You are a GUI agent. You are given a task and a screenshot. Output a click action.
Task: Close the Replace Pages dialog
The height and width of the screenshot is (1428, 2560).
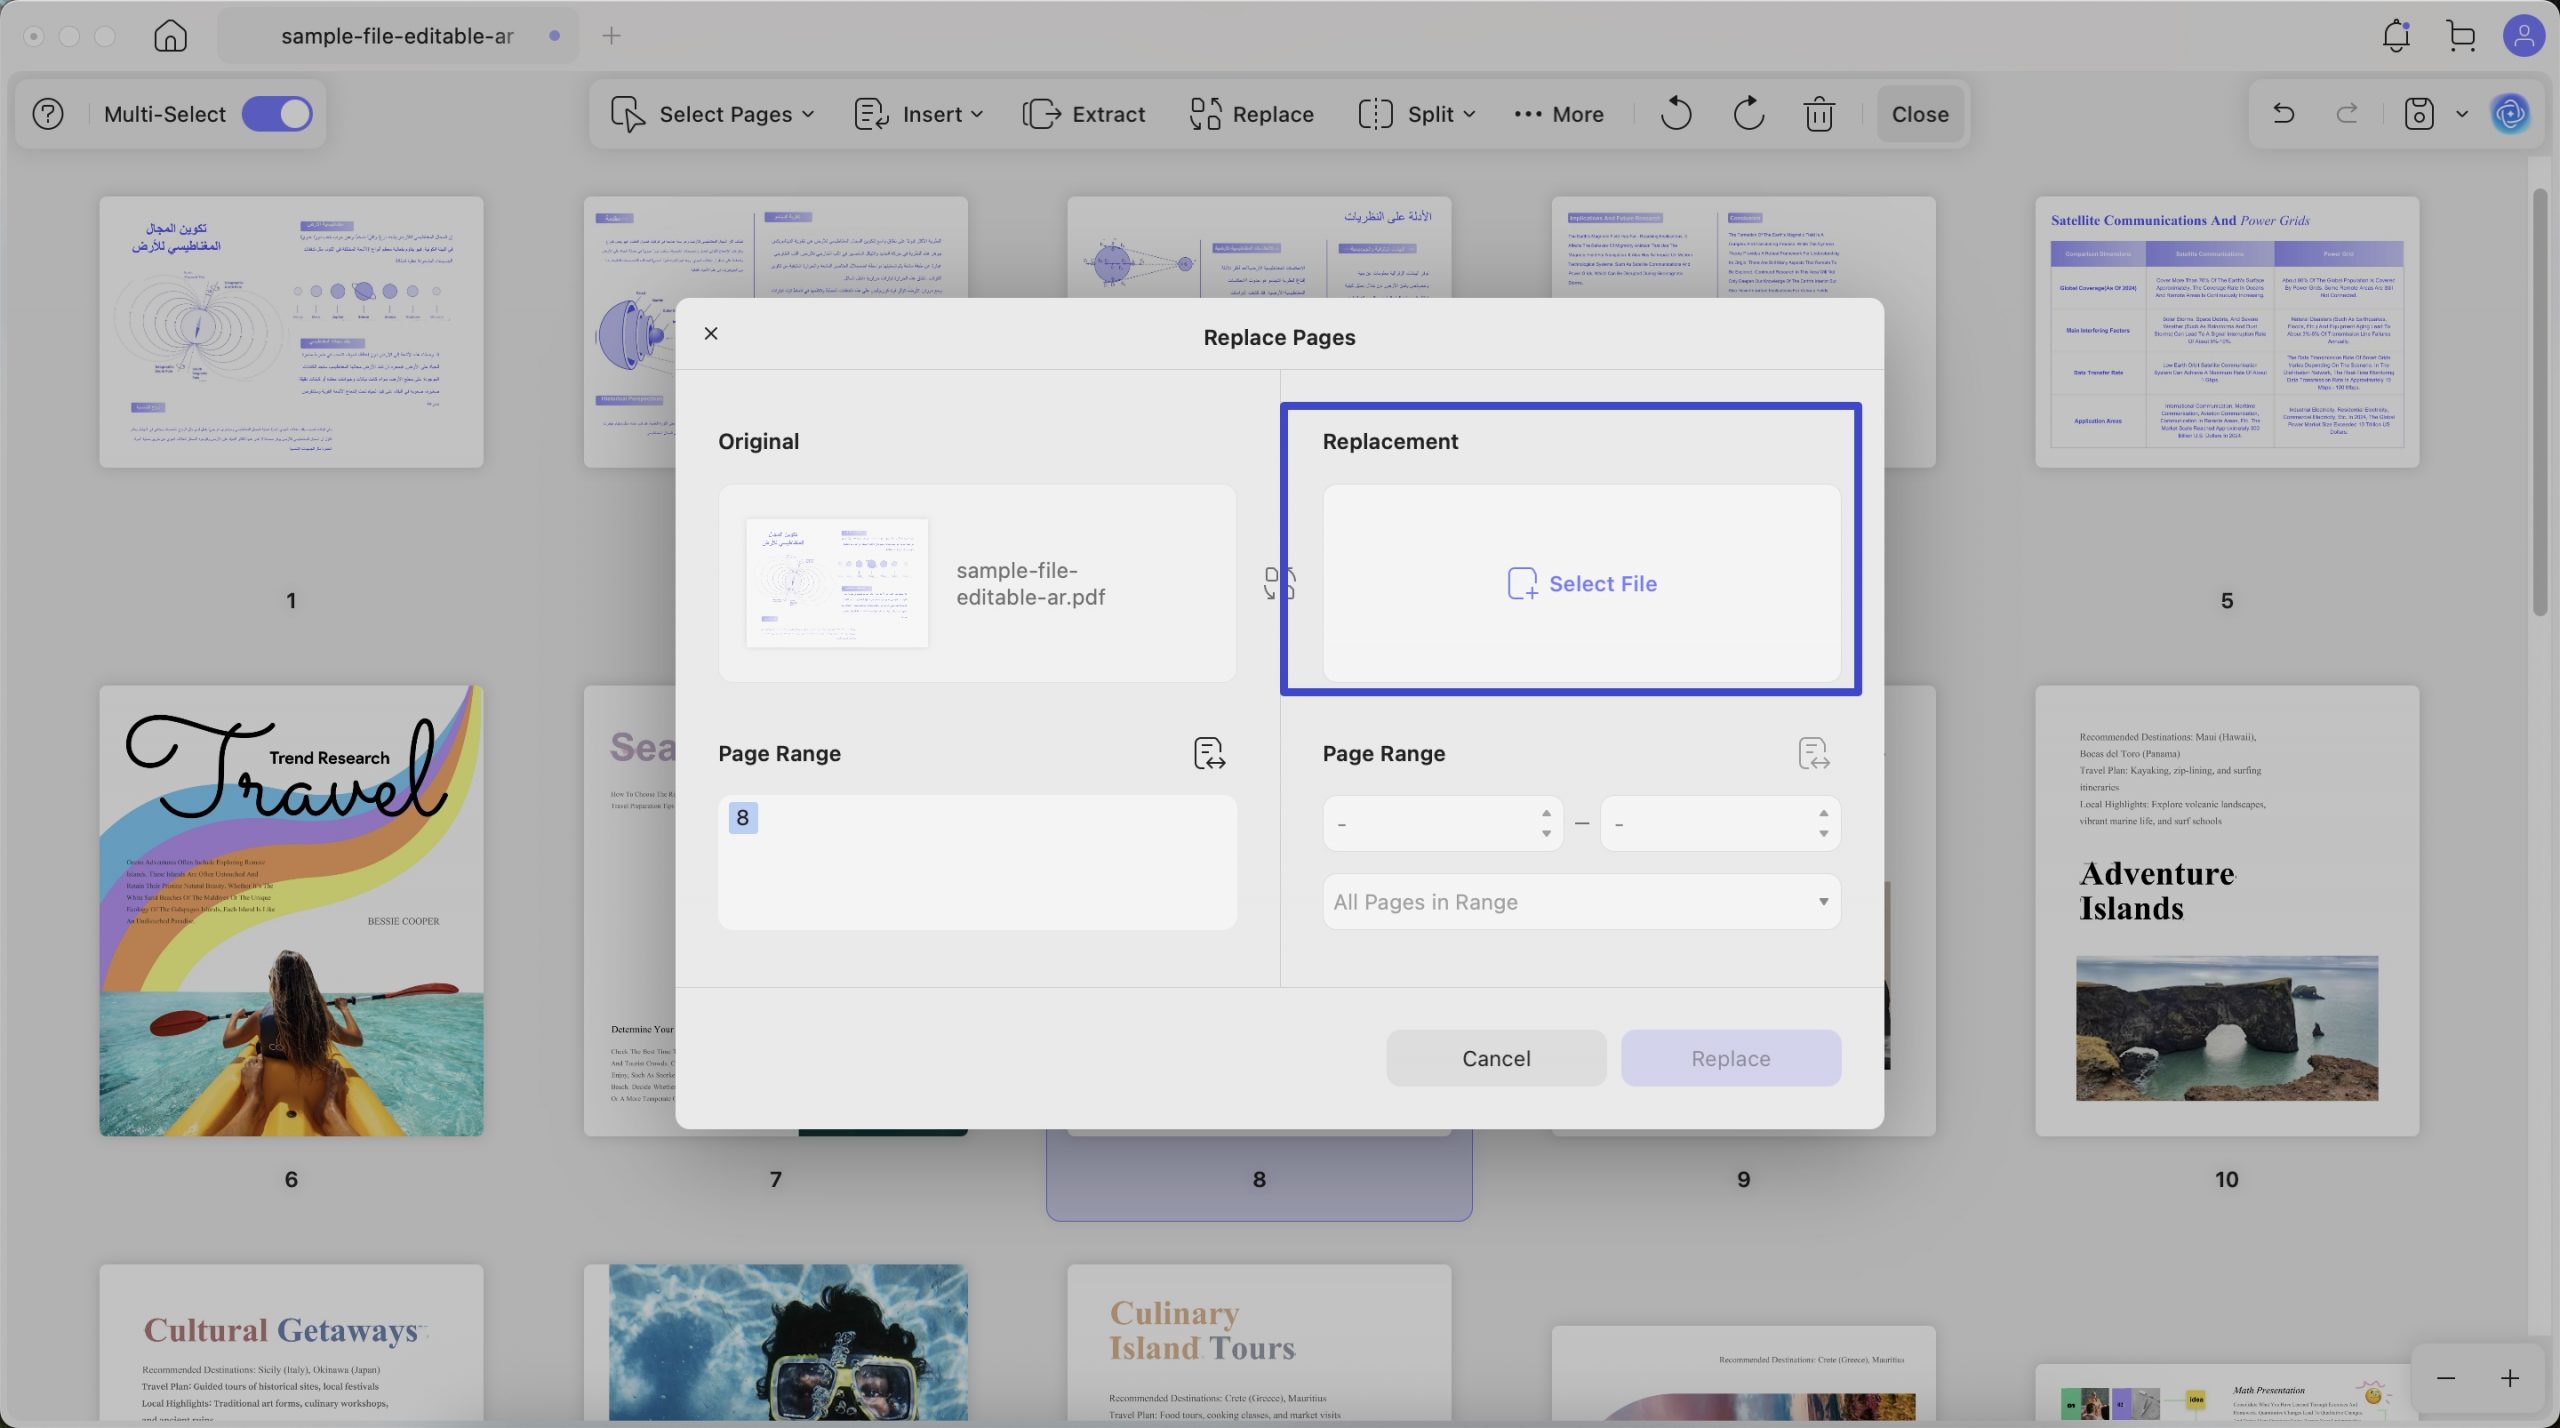click(x=711, y=333)
